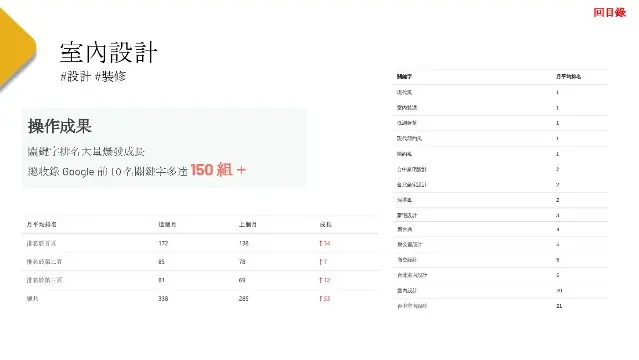
Task: Click the #設計 hashtag text
Action: click(75, 76)
